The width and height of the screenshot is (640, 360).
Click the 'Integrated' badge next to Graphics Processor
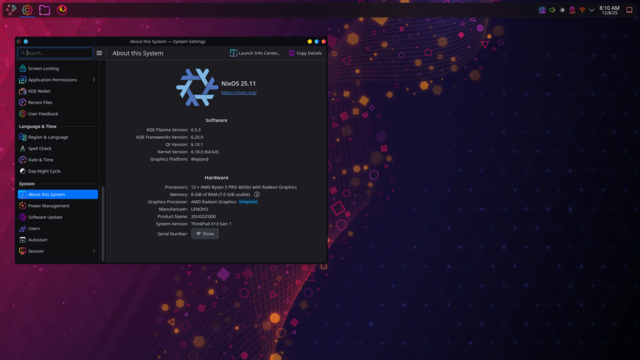click(248, 202)
